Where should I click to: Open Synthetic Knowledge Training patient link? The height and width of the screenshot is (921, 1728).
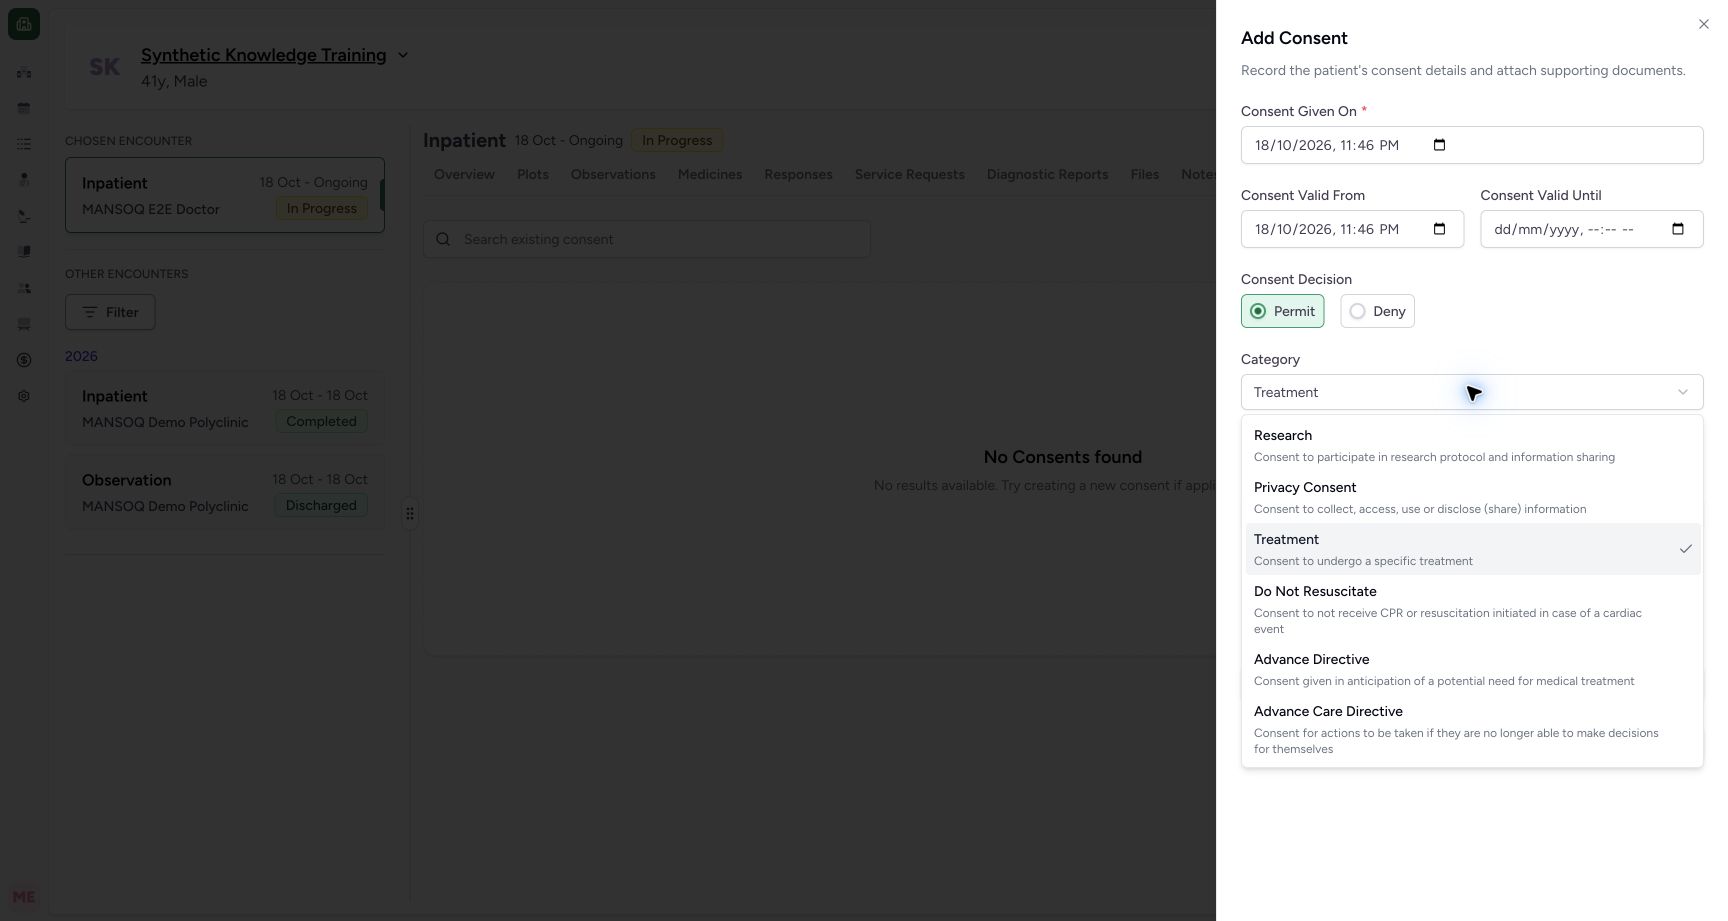point(263,55)
